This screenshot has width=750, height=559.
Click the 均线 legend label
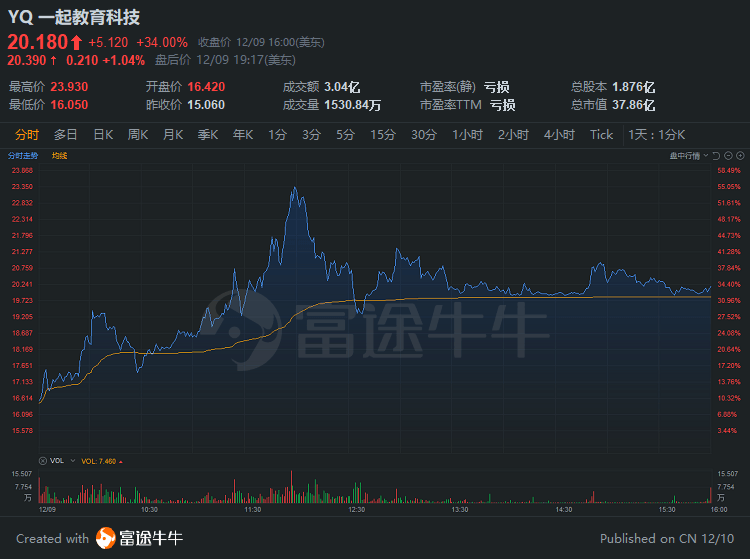click(60, 155)
